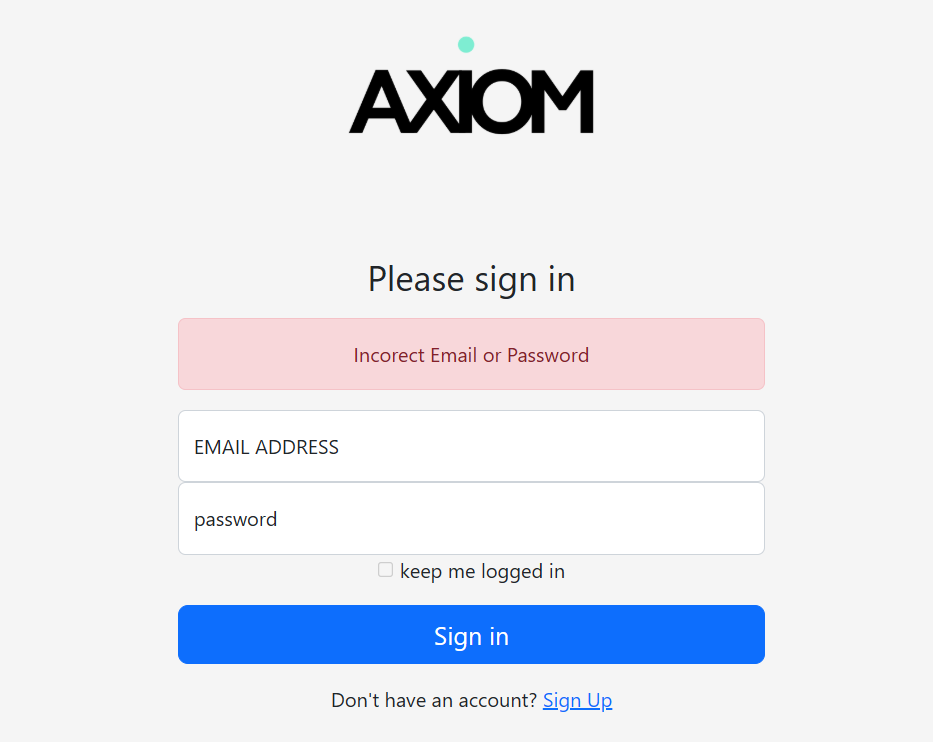Click the AXIOM logo wordmark
The image size is (933, 742).
(x=471, y=101)
